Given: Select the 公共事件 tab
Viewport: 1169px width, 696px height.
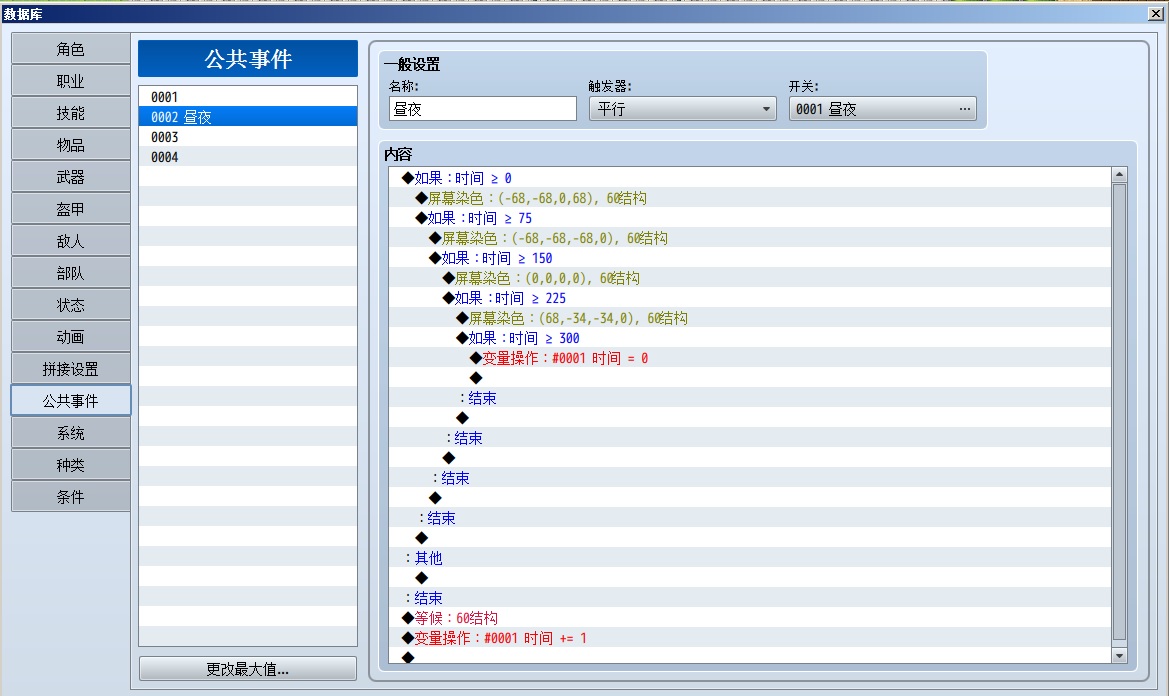Looking at the screenshot, I should pyautogui.click(x=71, y=401).
